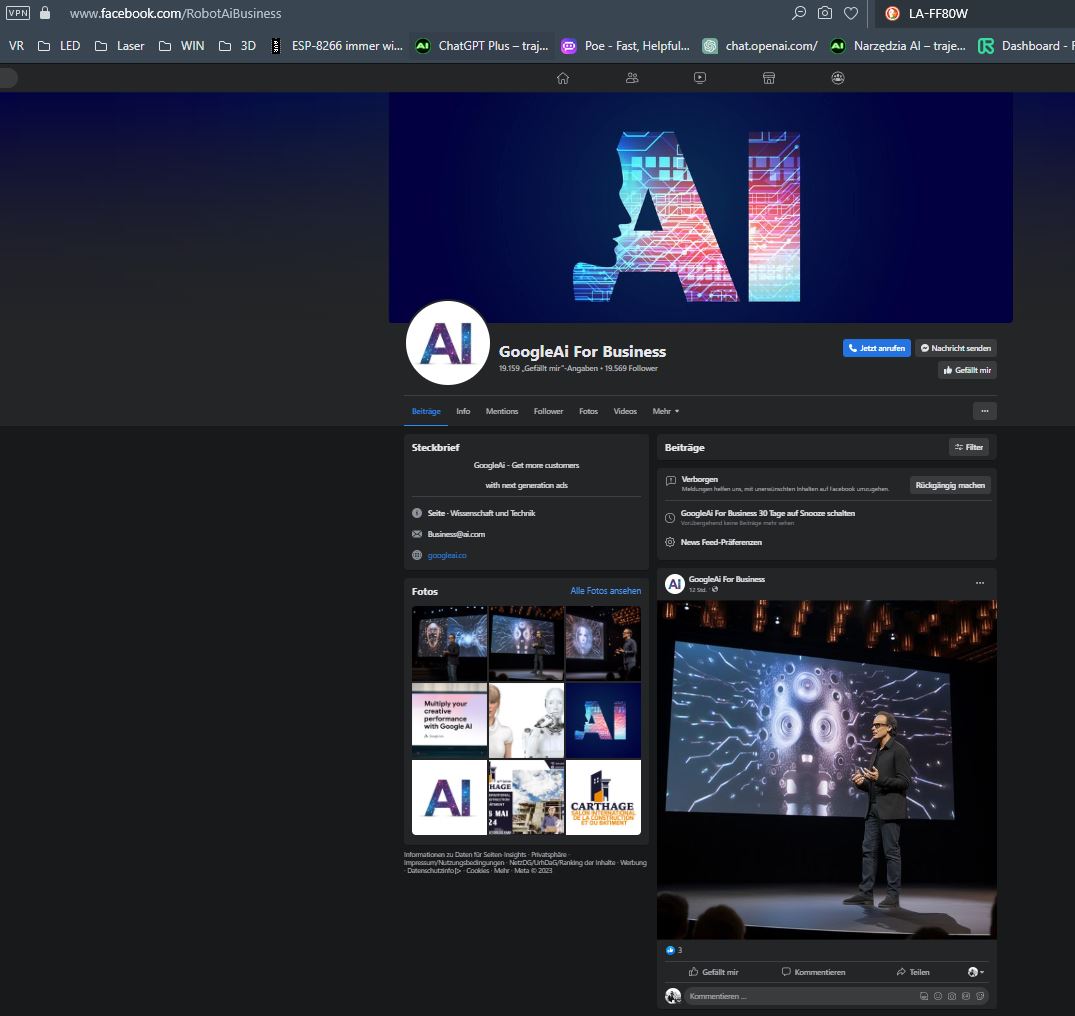Click the camera photo icon in comment box
This screenshot has width=1075, height=1016.
point(952,996)
